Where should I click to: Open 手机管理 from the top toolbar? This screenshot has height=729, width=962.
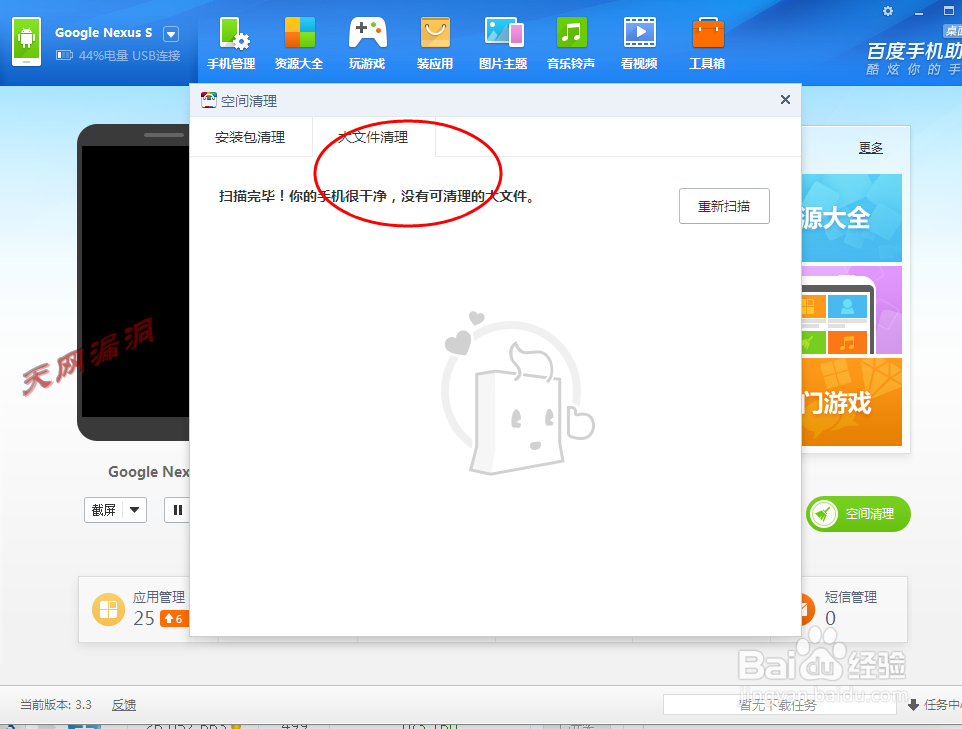(x=231, y=42)
